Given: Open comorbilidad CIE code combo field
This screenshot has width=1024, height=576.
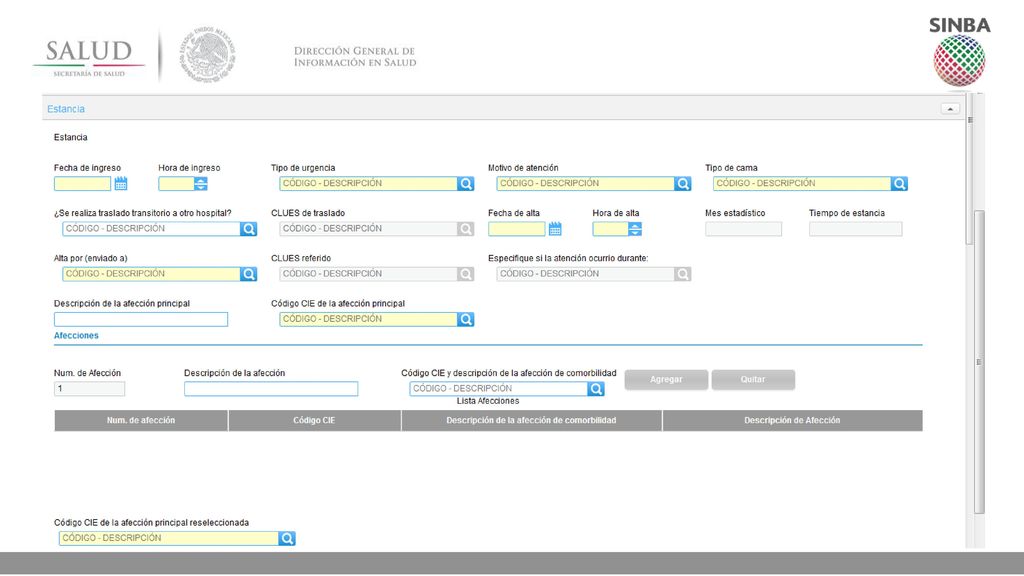Looking at the screenshot, I should (499, 389).
